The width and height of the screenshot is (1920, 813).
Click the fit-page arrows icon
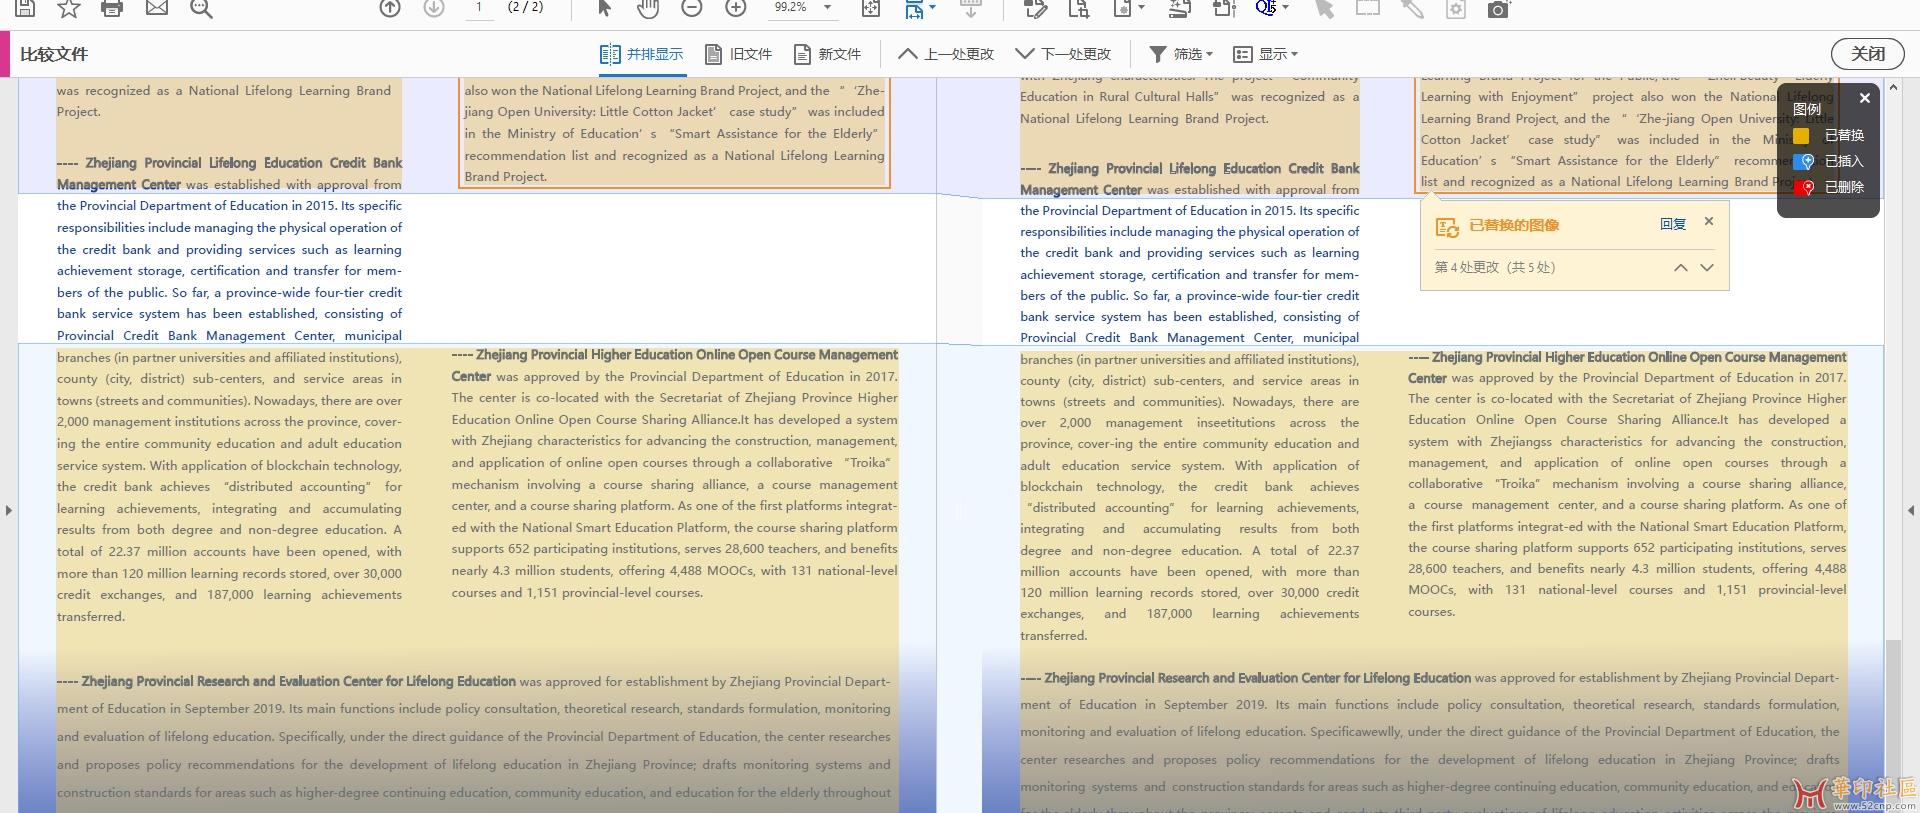coord(871,8)
